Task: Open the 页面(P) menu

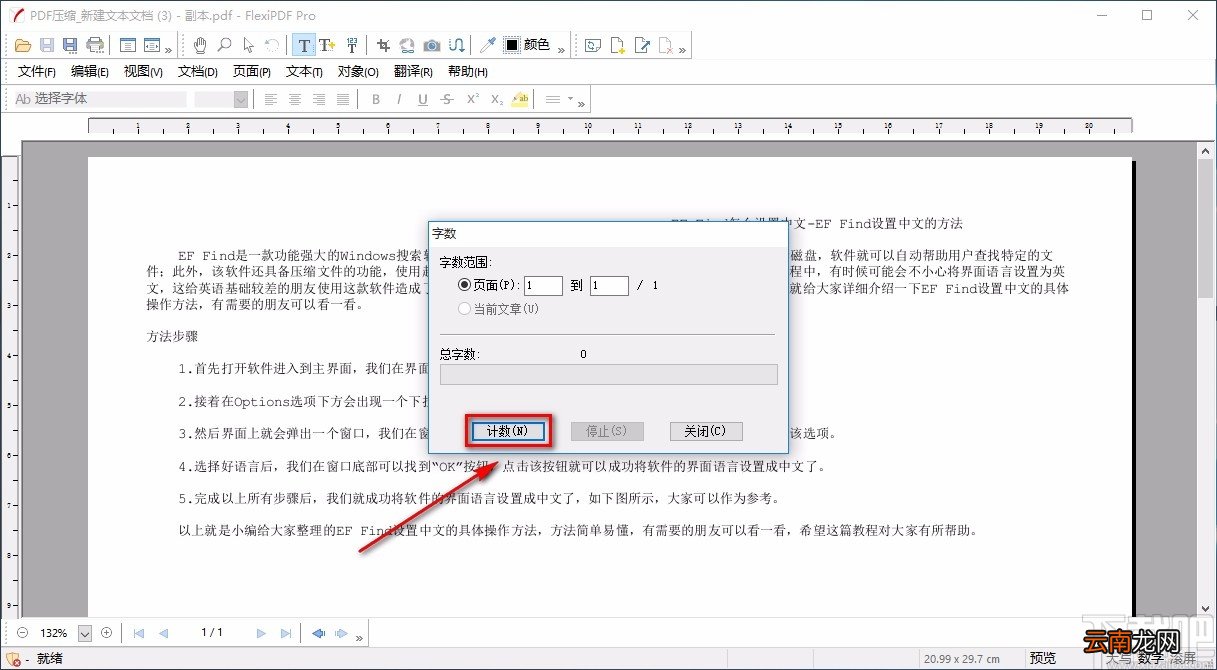Action: coord(252,72)
